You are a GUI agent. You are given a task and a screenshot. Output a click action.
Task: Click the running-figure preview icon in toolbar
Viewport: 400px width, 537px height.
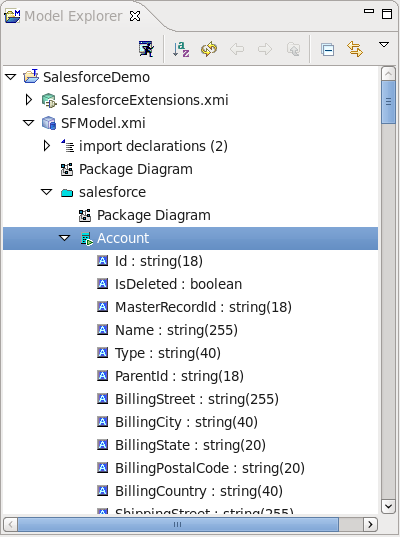coord(146,49)
